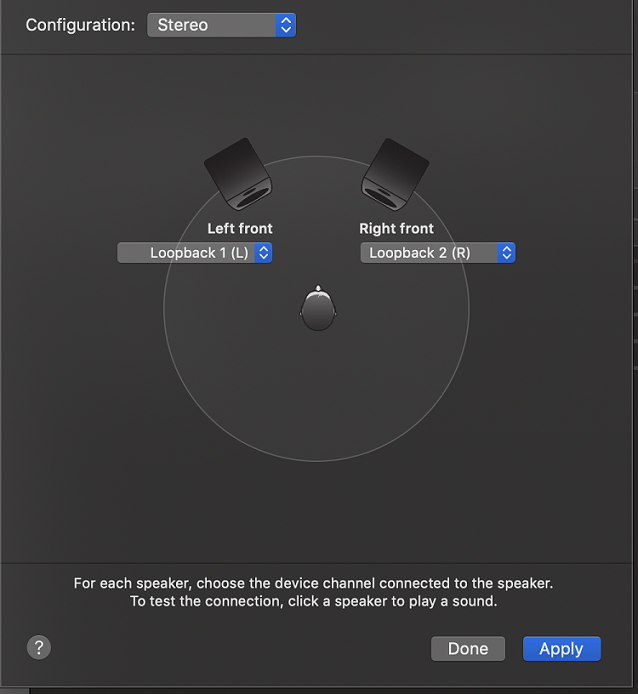Click the Right front label
Screen dimensions: 638x694
tap(396, 228)
